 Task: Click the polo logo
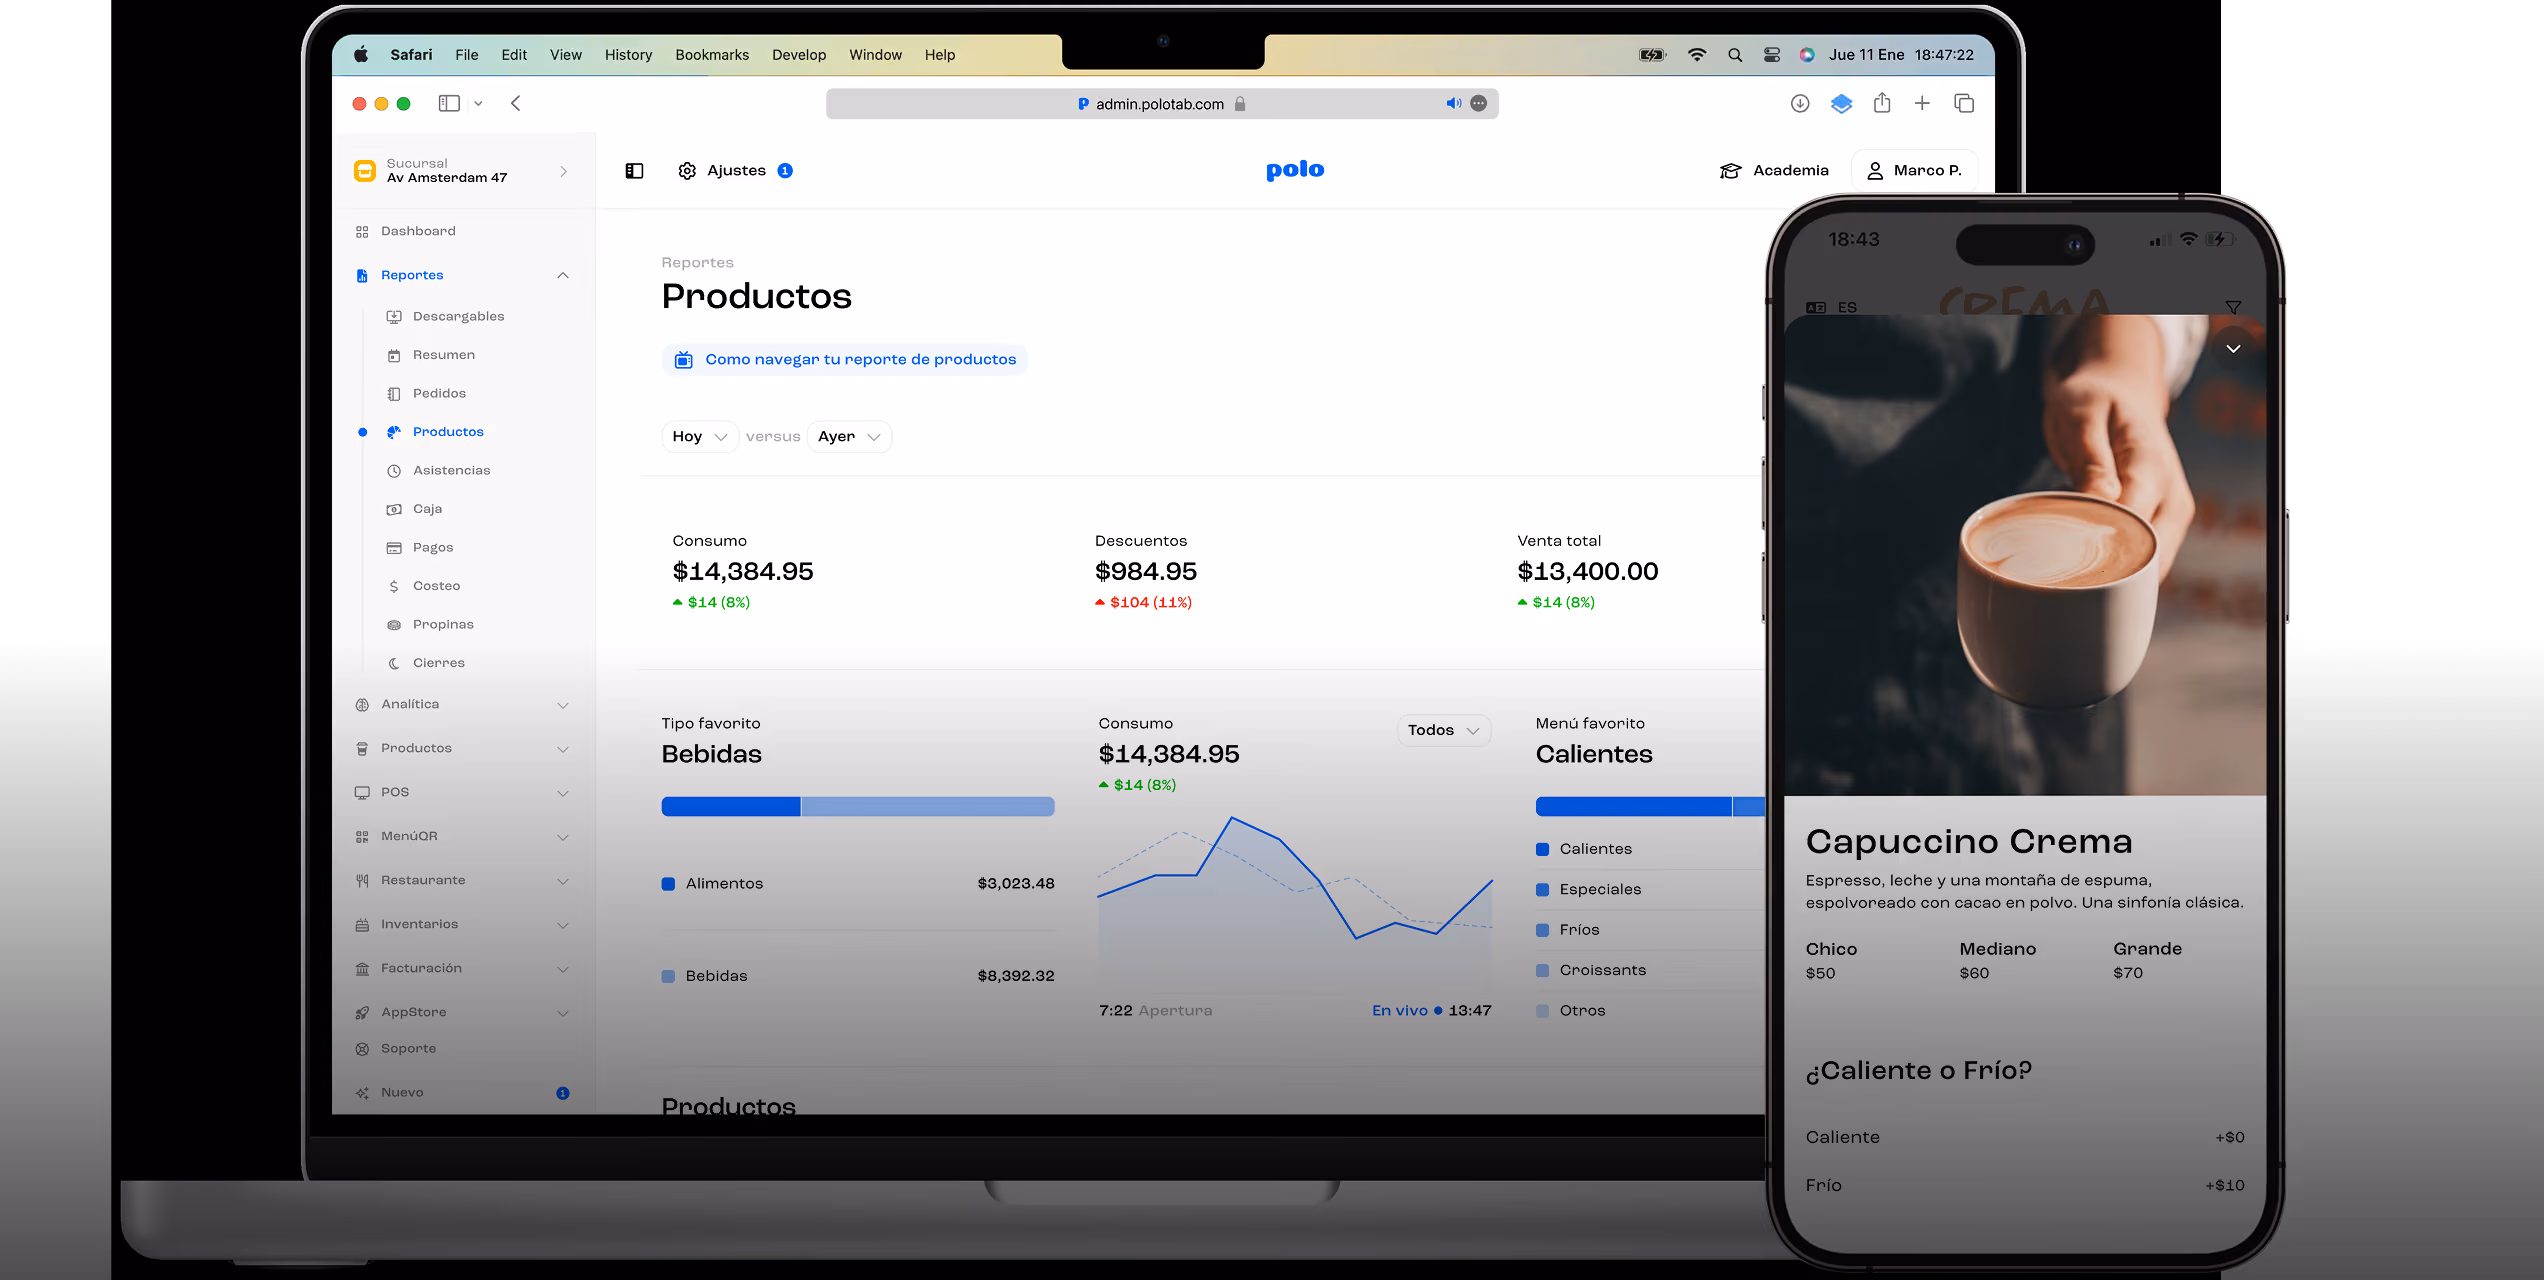[x=1295, y=170]
